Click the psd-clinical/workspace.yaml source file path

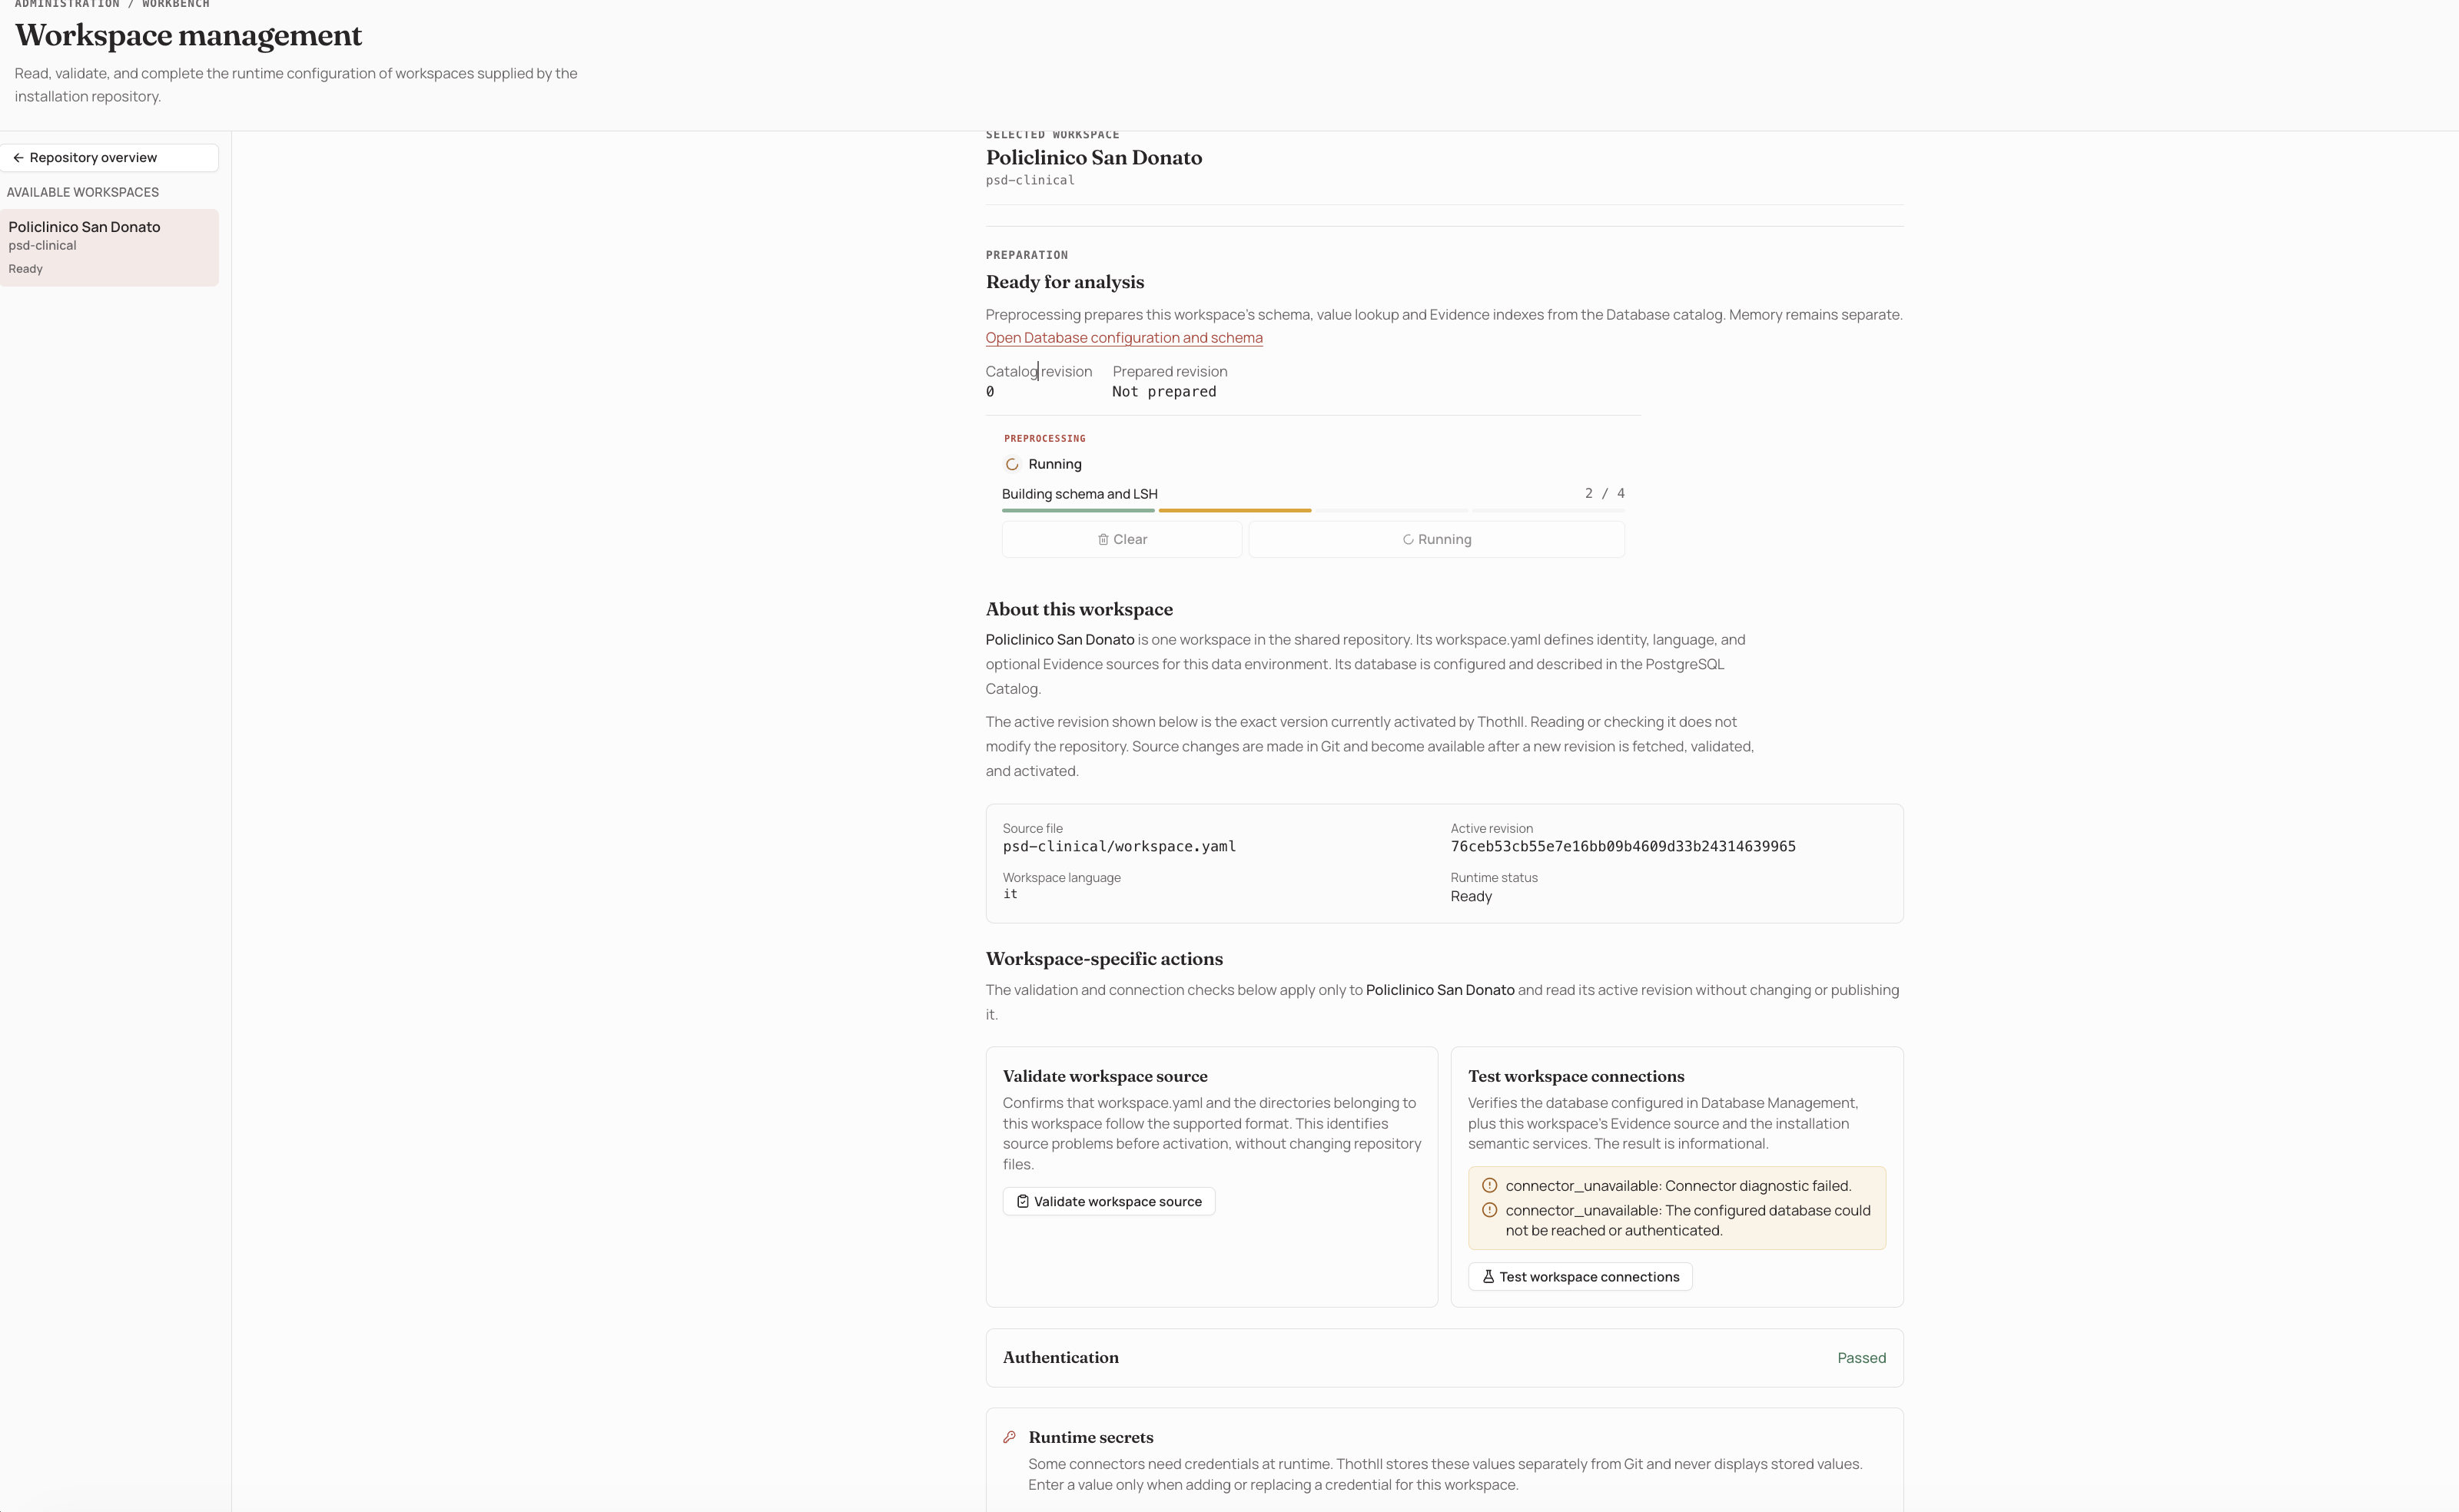coord(1119,847)
